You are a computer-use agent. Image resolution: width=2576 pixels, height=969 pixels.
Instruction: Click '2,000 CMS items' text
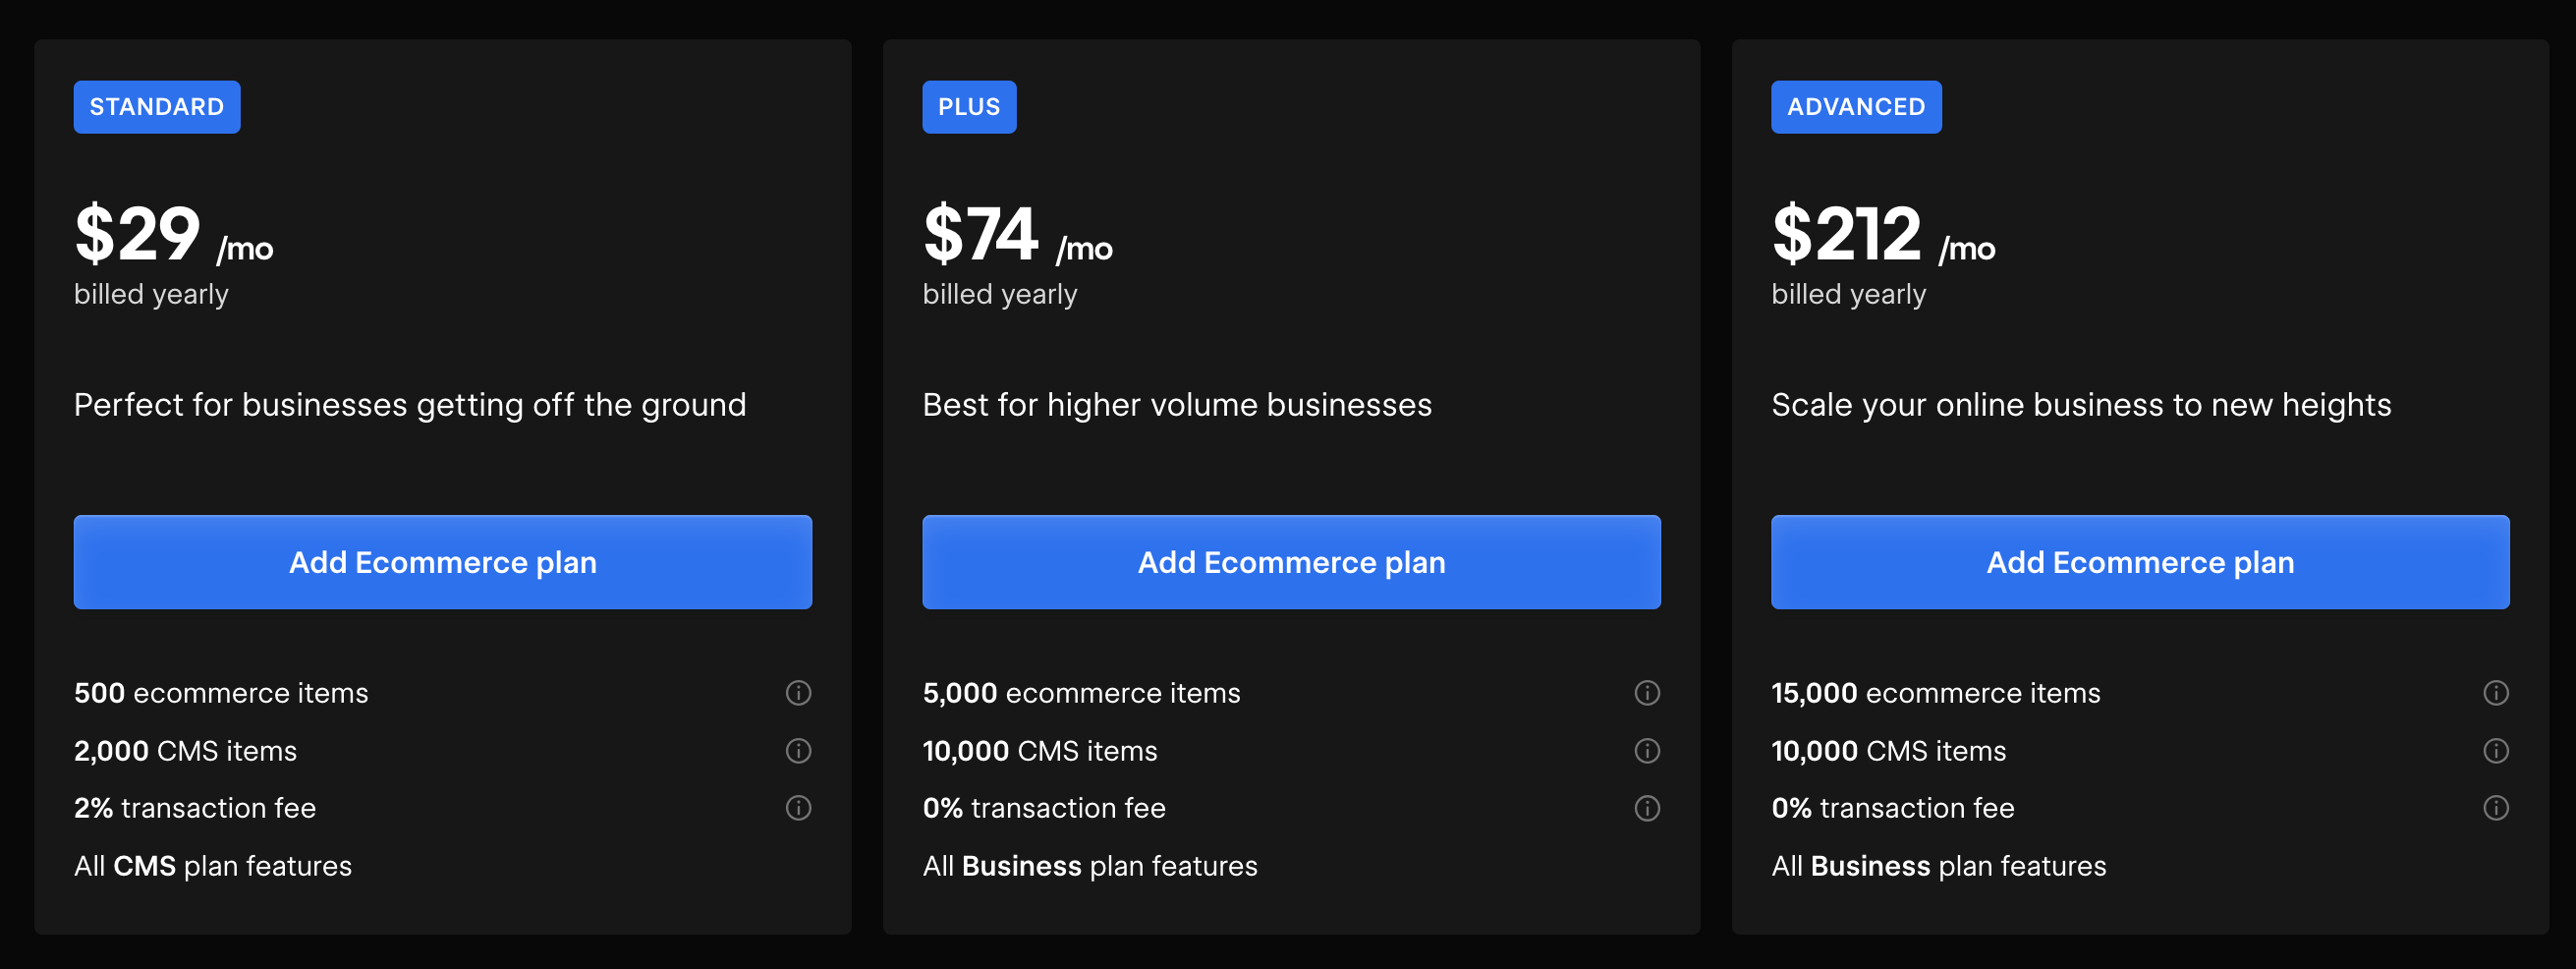(x=185, y=751)
